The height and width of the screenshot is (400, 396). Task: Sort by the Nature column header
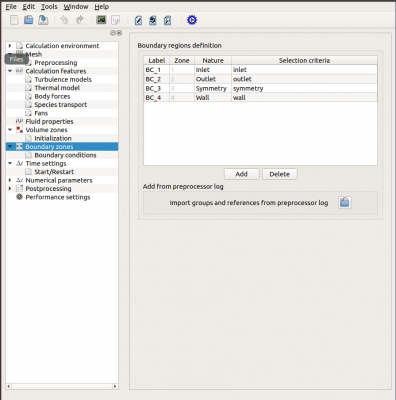tap(213, 60)
